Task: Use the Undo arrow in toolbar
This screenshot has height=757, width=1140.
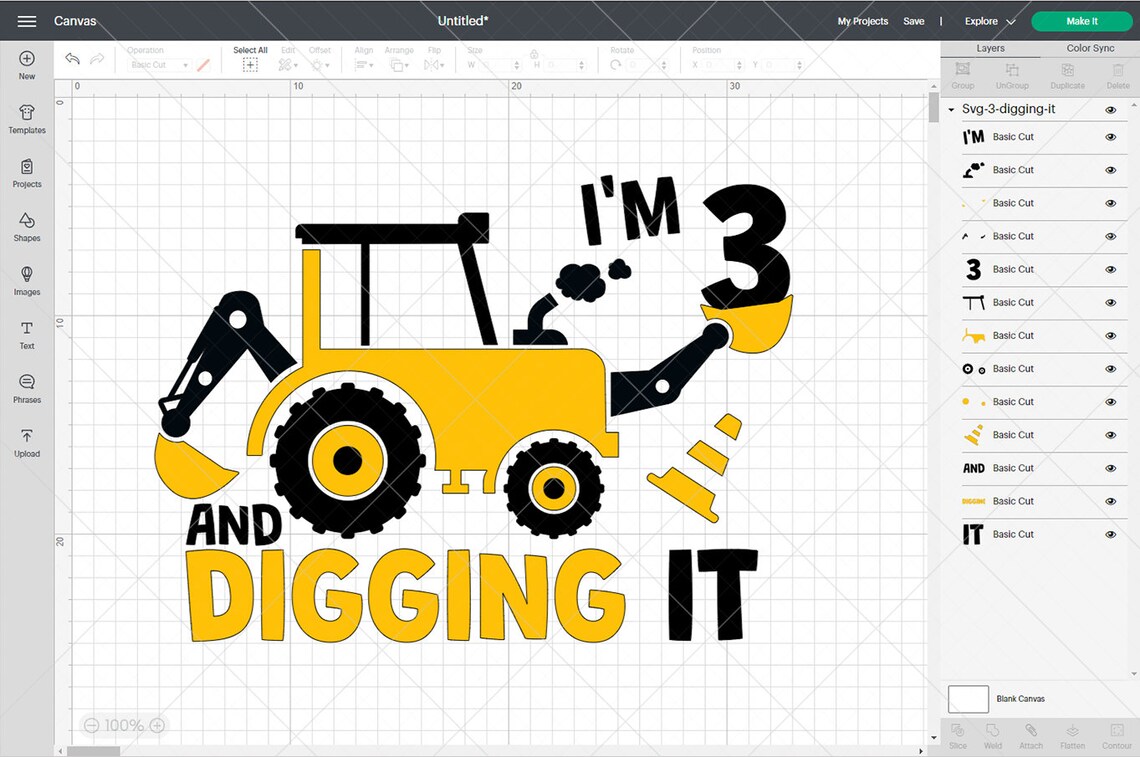Action: point(71,59)
